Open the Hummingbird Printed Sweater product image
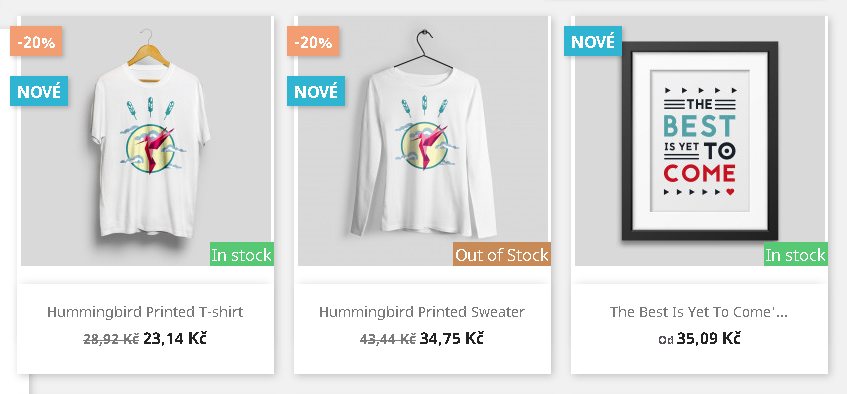This screenshot has width=847, height=394. tap(423, 141)
